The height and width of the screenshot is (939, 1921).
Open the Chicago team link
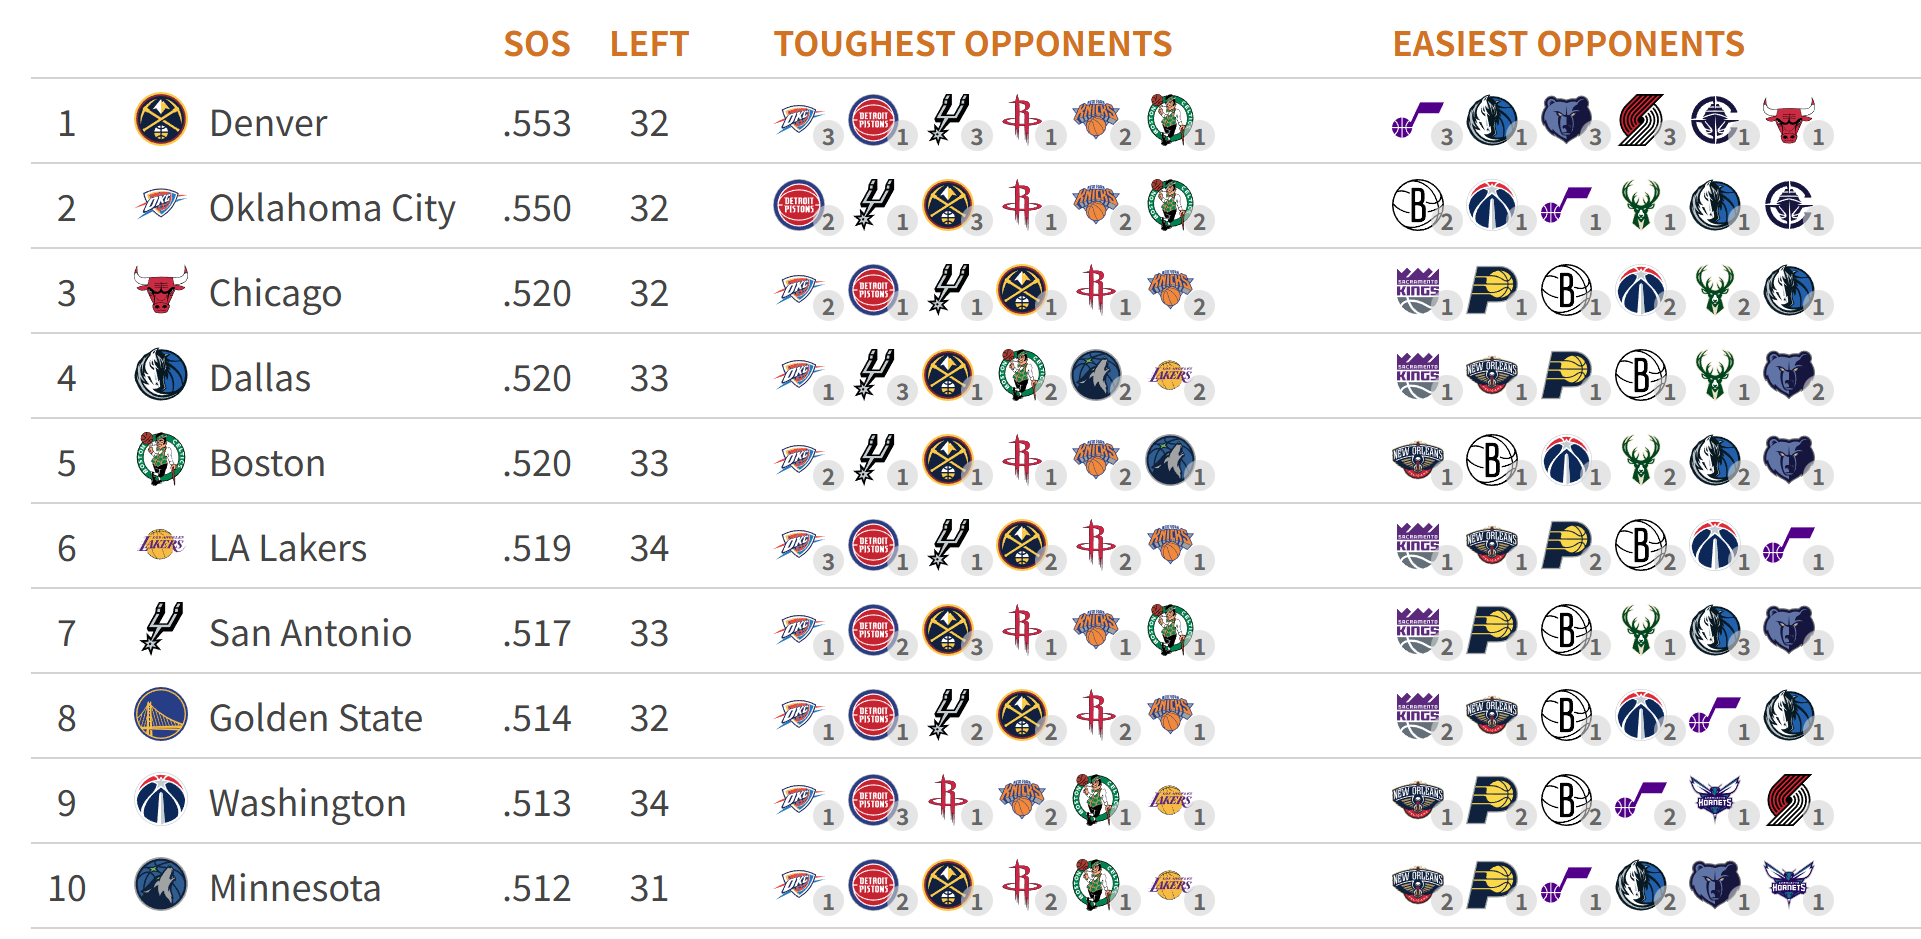(275, 293)
